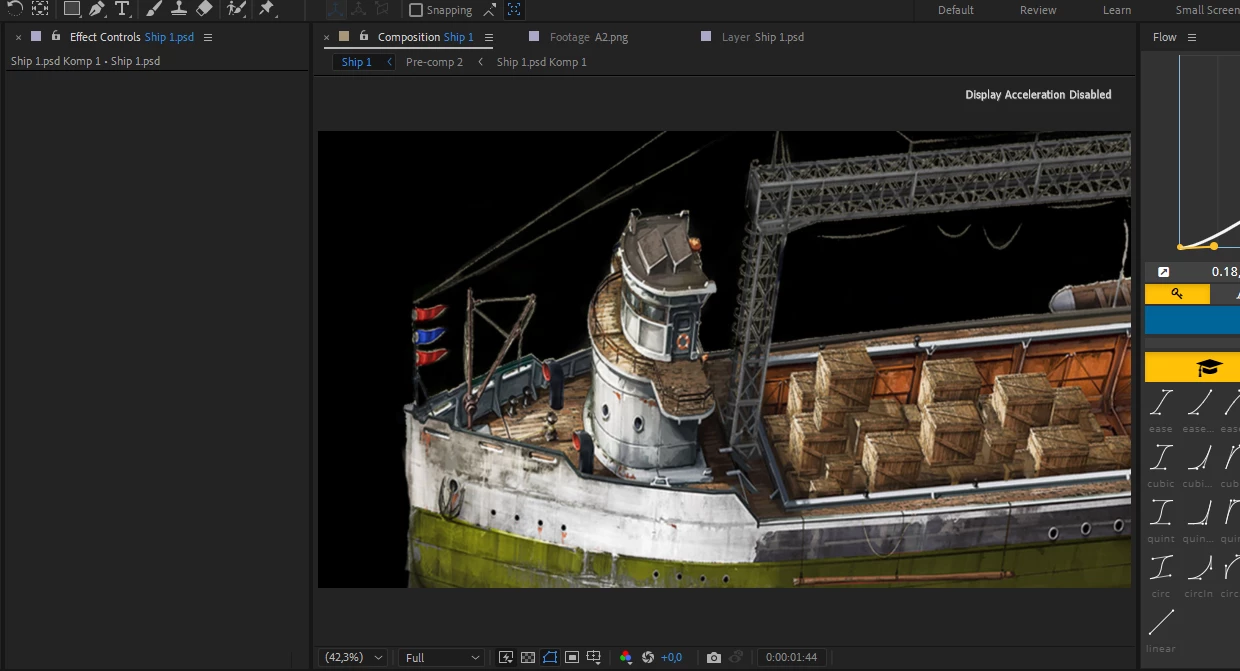This screenshot has height=671, width=1240.
Task: Switch to the Small Screen workspace
Action: click(1207, 10)
